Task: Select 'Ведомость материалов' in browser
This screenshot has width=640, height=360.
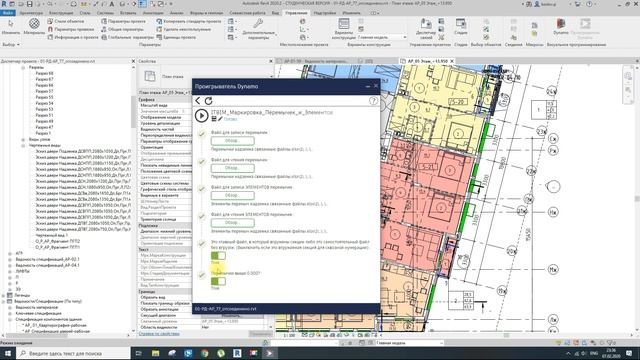Action: pos(36,307)
